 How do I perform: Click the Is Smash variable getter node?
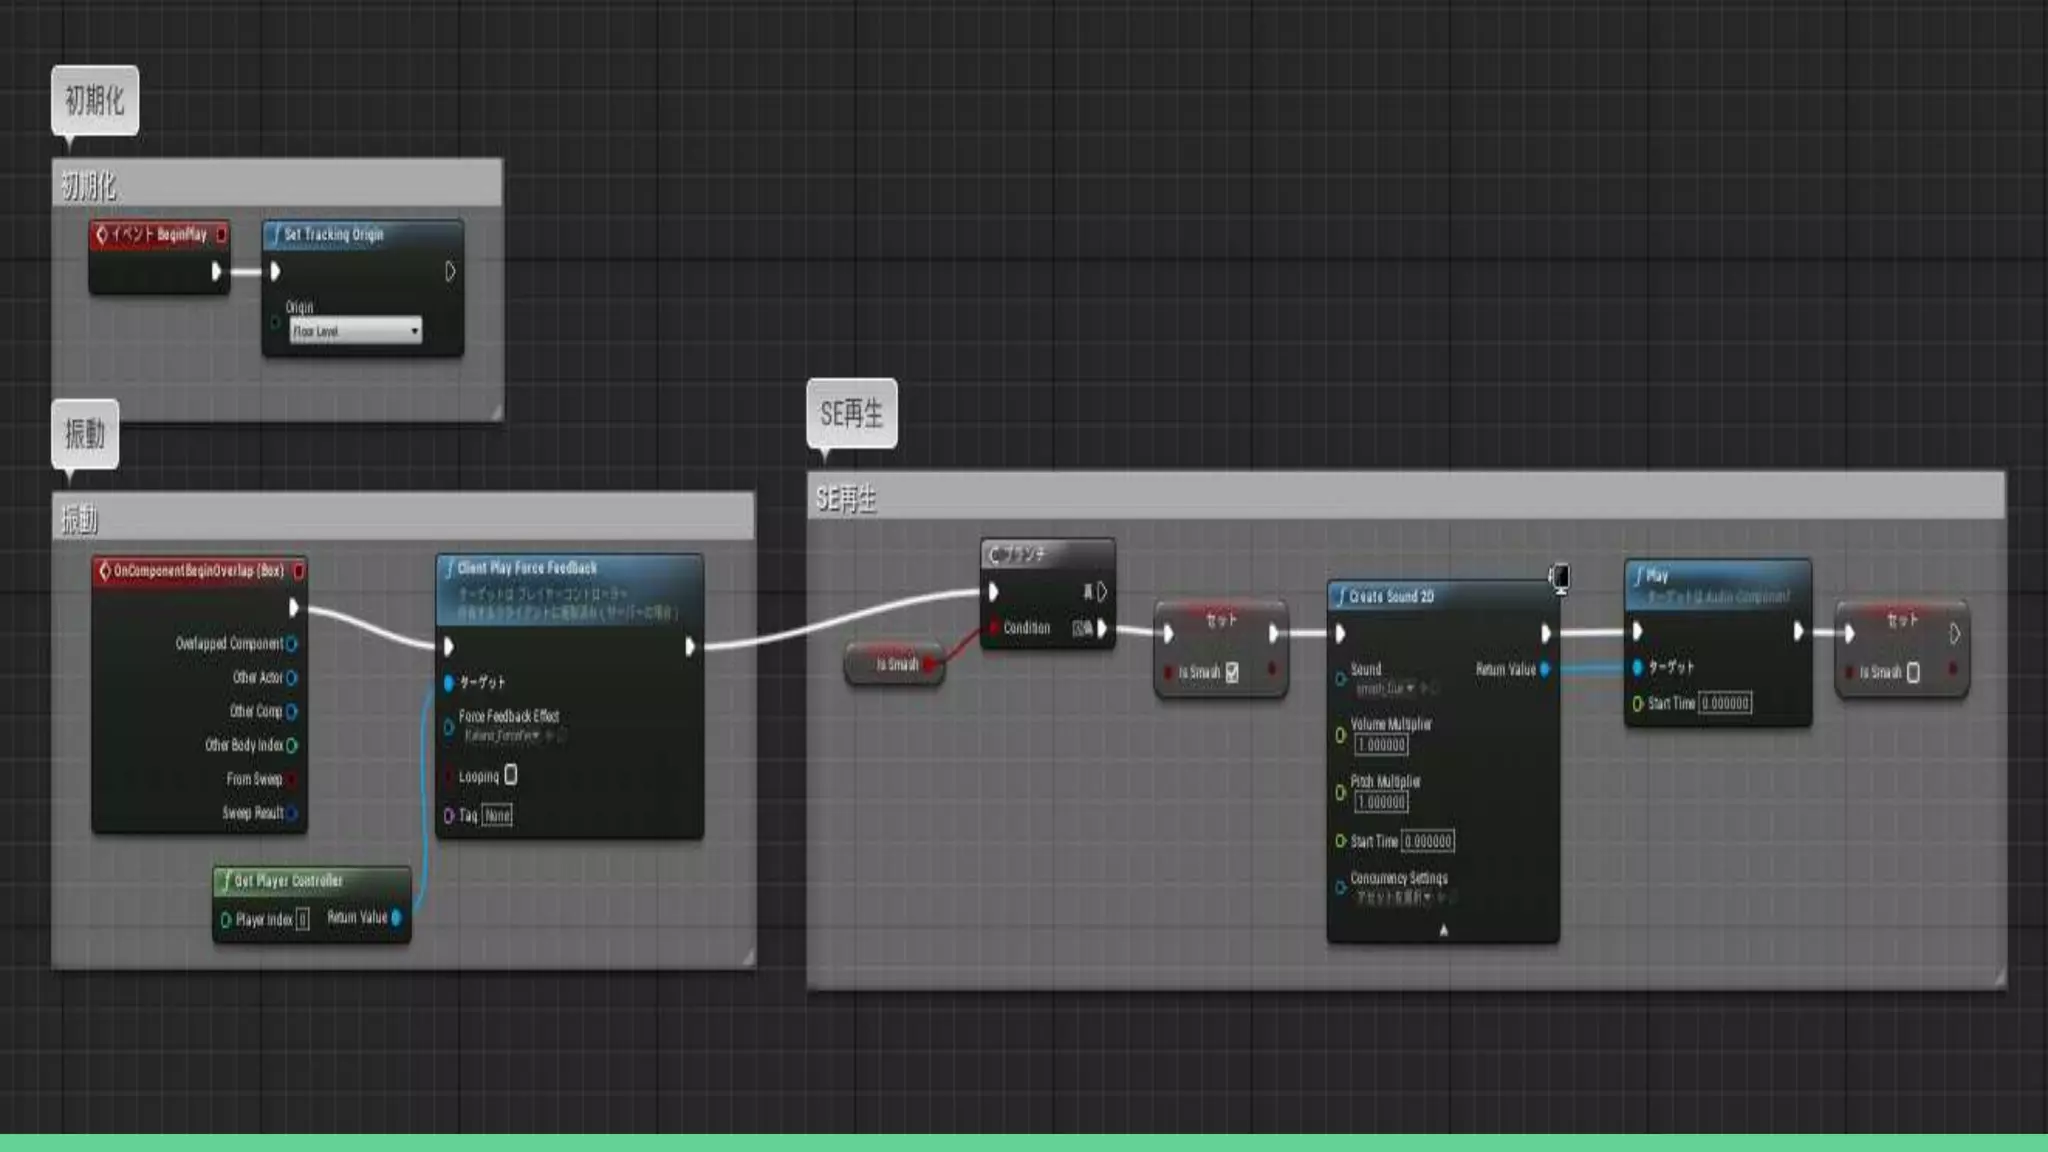[895, 664]
